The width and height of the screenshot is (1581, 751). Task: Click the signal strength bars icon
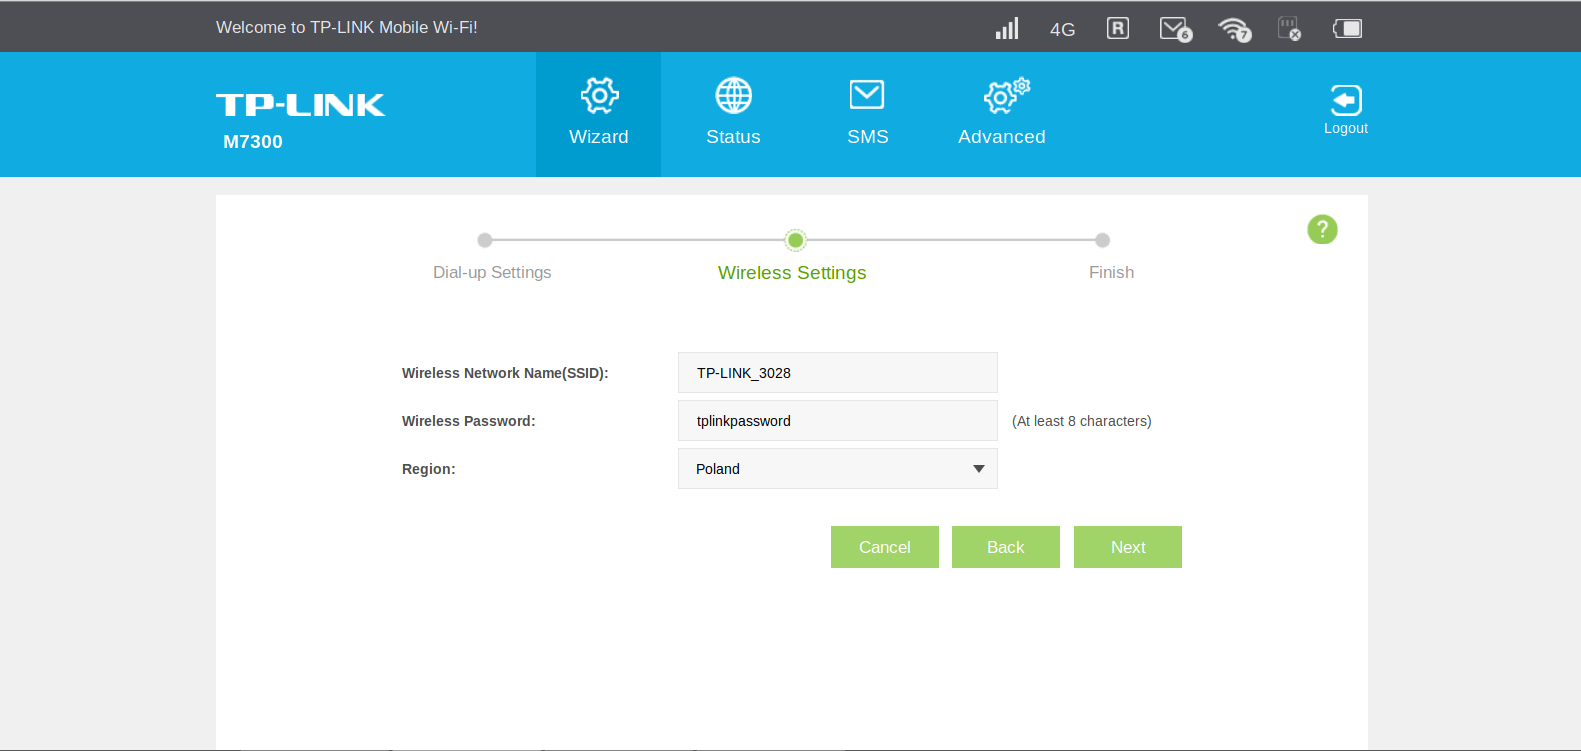click(1007, 28)
